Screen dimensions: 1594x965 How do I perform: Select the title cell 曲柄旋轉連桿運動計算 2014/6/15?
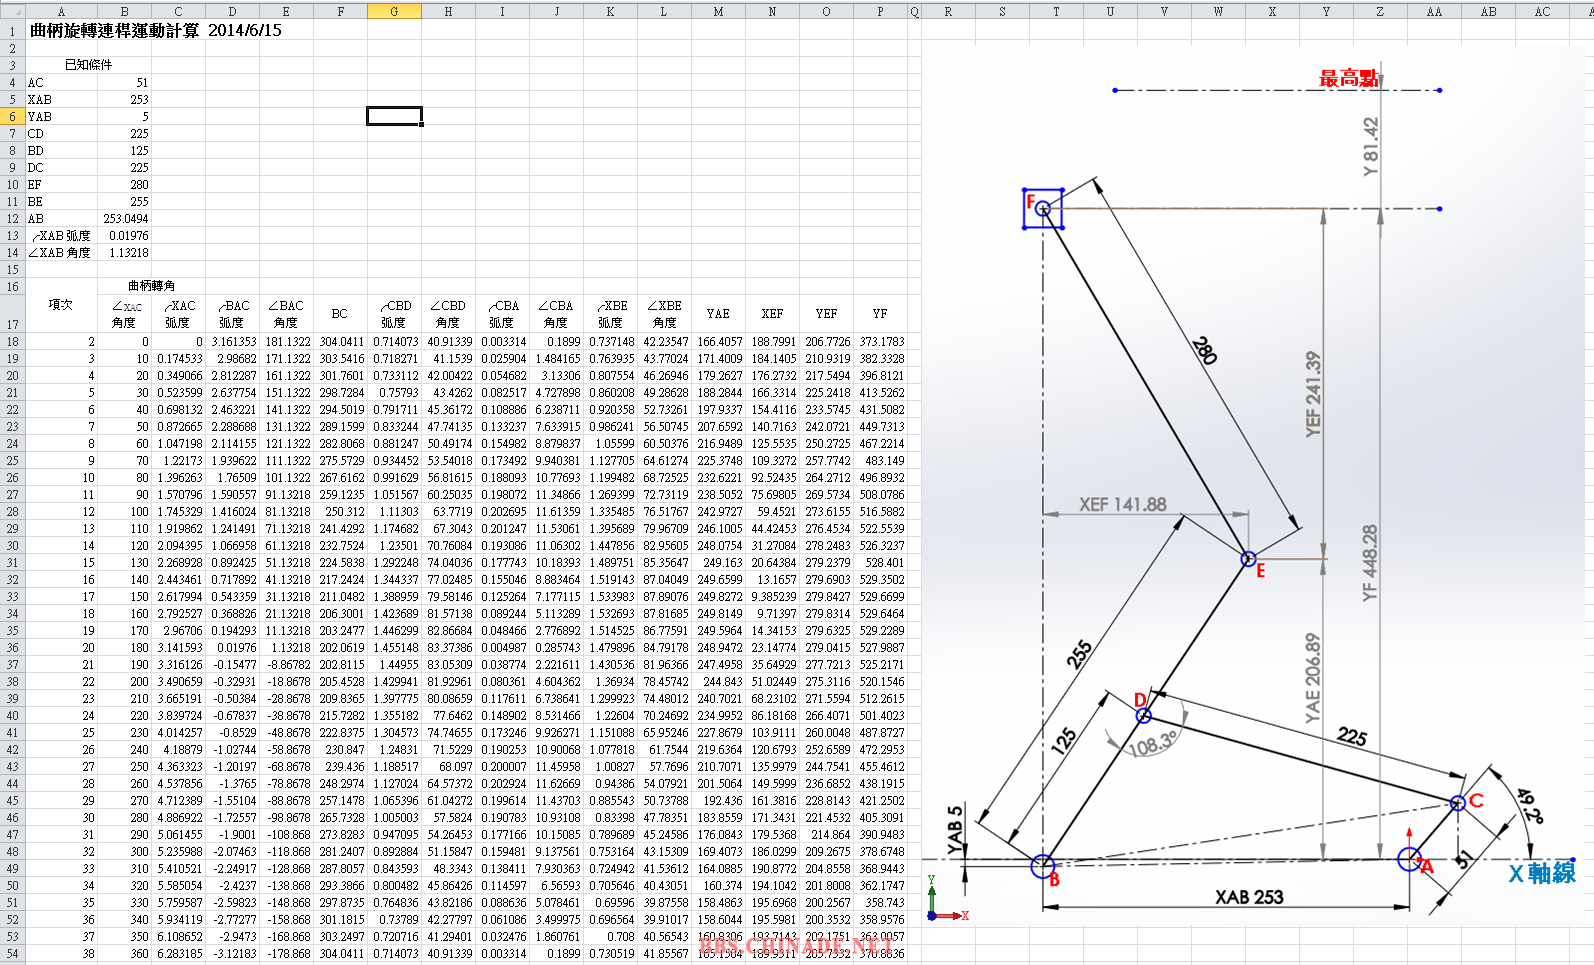[x=156, y=31]
